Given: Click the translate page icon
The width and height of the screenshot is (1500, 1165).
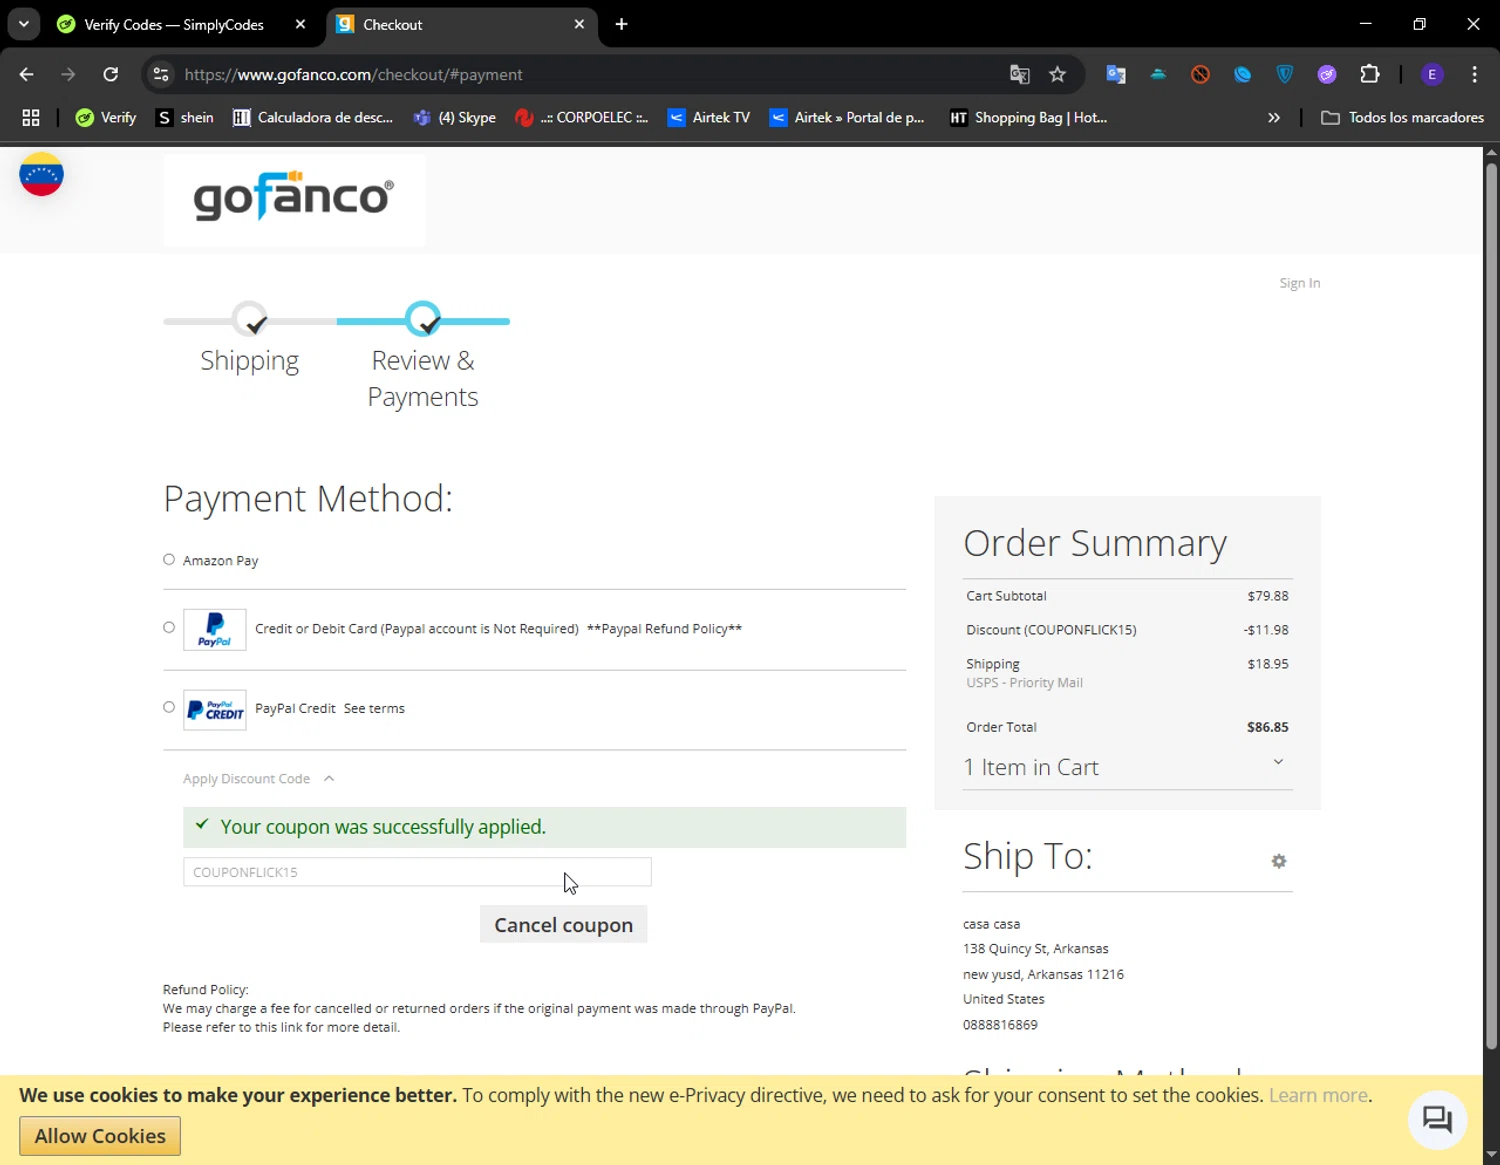Looking at the screenshot, I should 1019,74.
